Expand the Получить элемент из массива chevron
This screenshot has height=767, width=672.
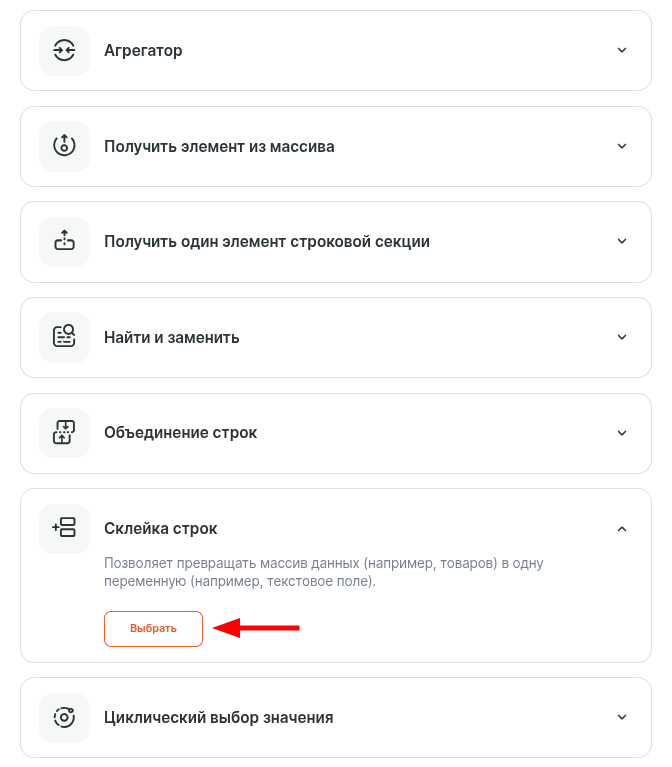click(x=622, y=146)
